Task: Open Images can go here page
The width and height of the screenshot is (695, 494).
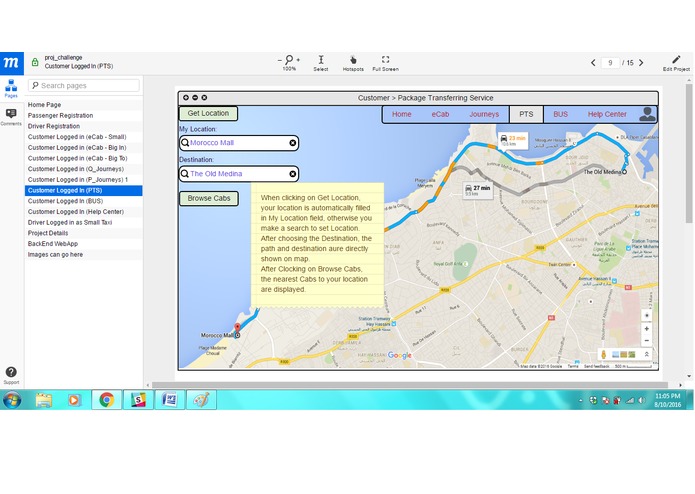Action: tap(83, 255)
